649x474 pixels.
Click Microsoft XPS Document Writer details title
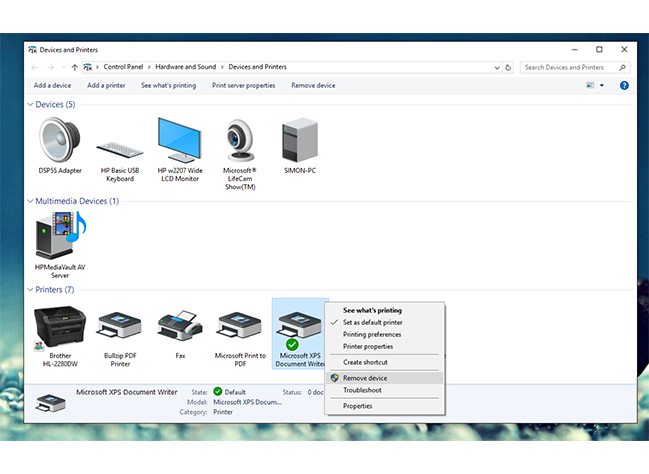[127, 392]
